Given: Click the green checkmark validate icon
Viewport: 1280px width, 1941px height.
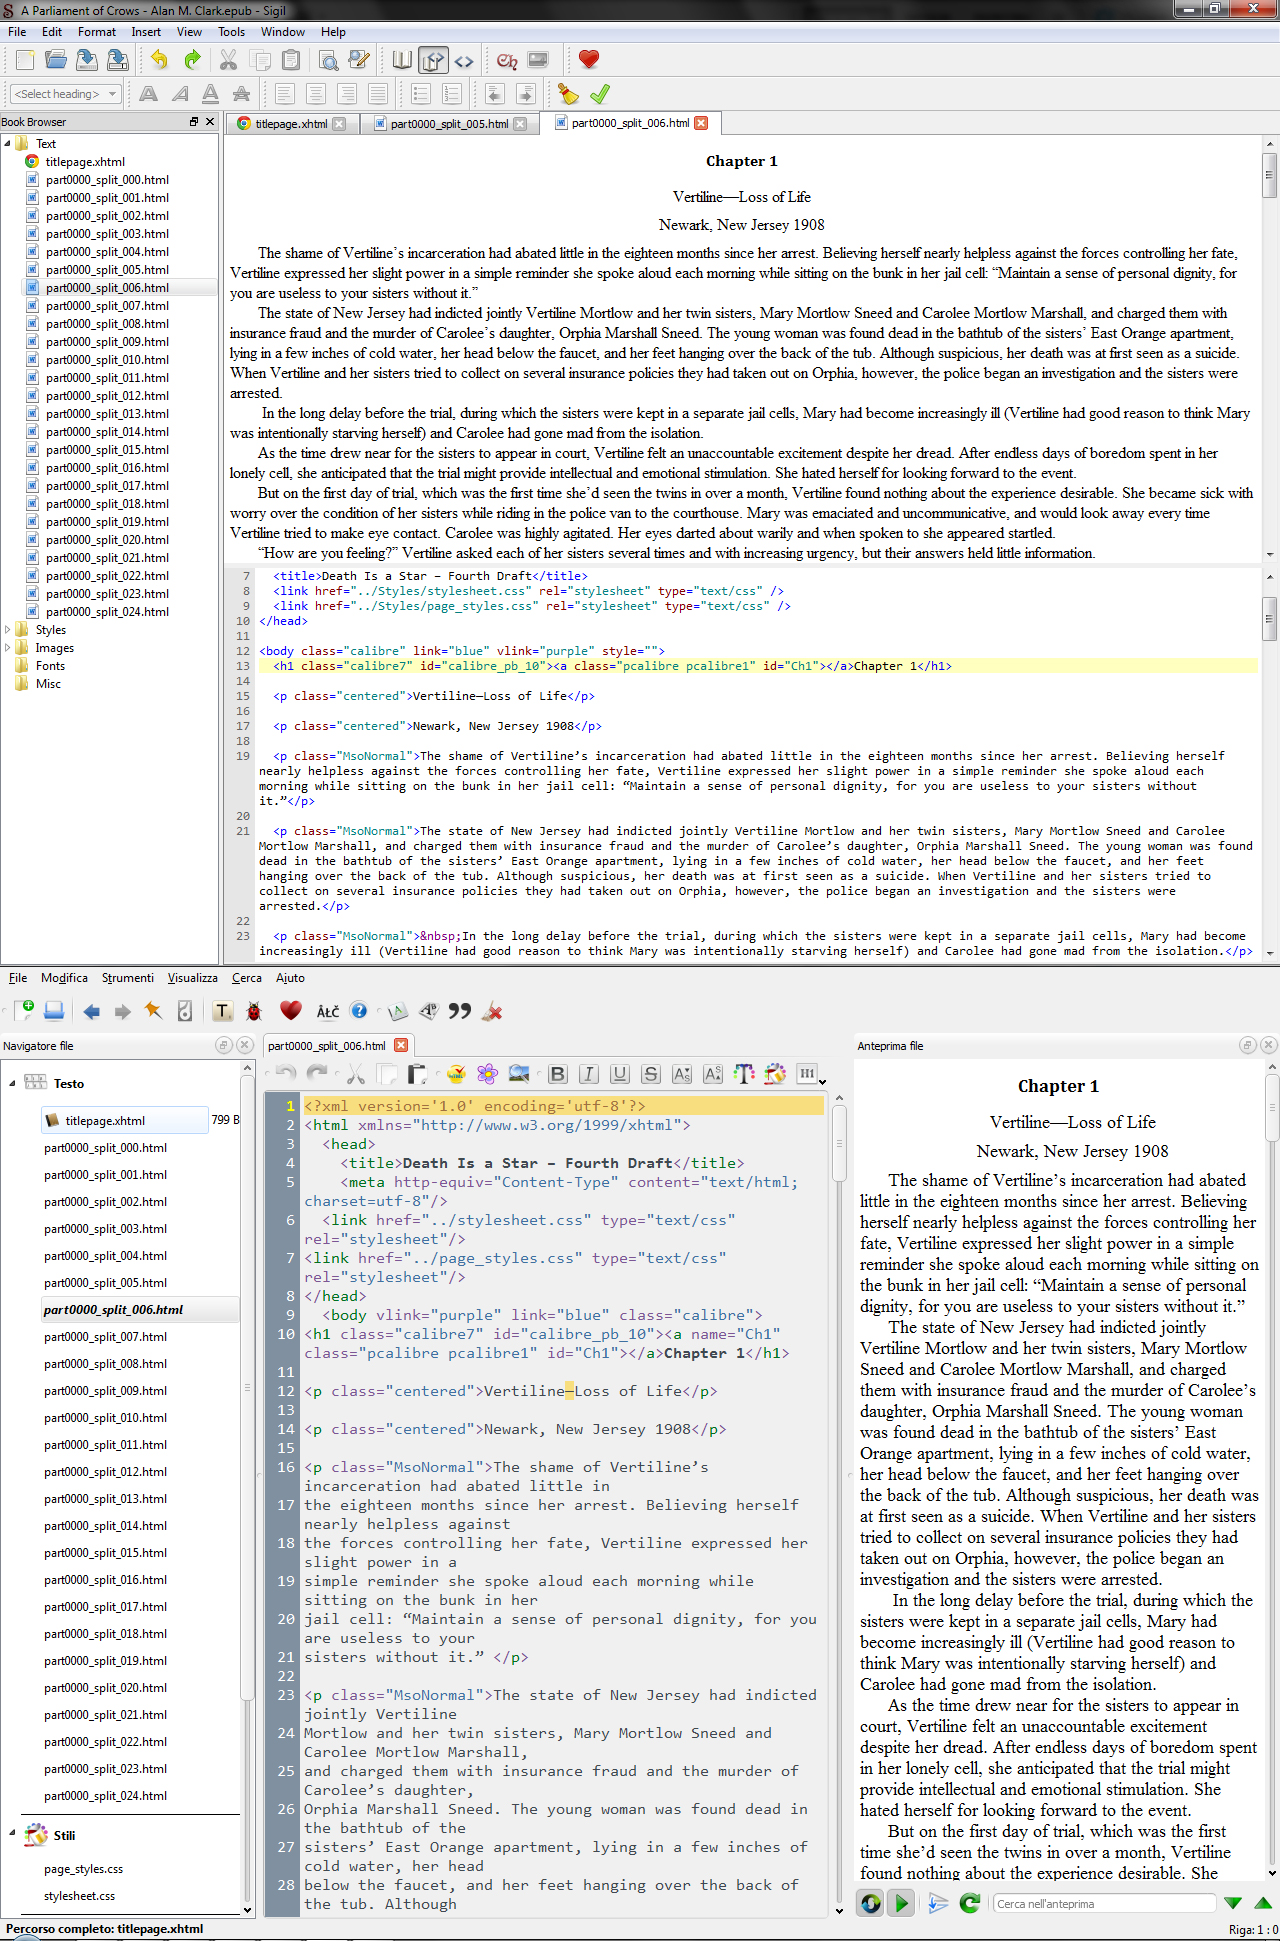Looking at the screenshot, I should (x=600, y=95).
